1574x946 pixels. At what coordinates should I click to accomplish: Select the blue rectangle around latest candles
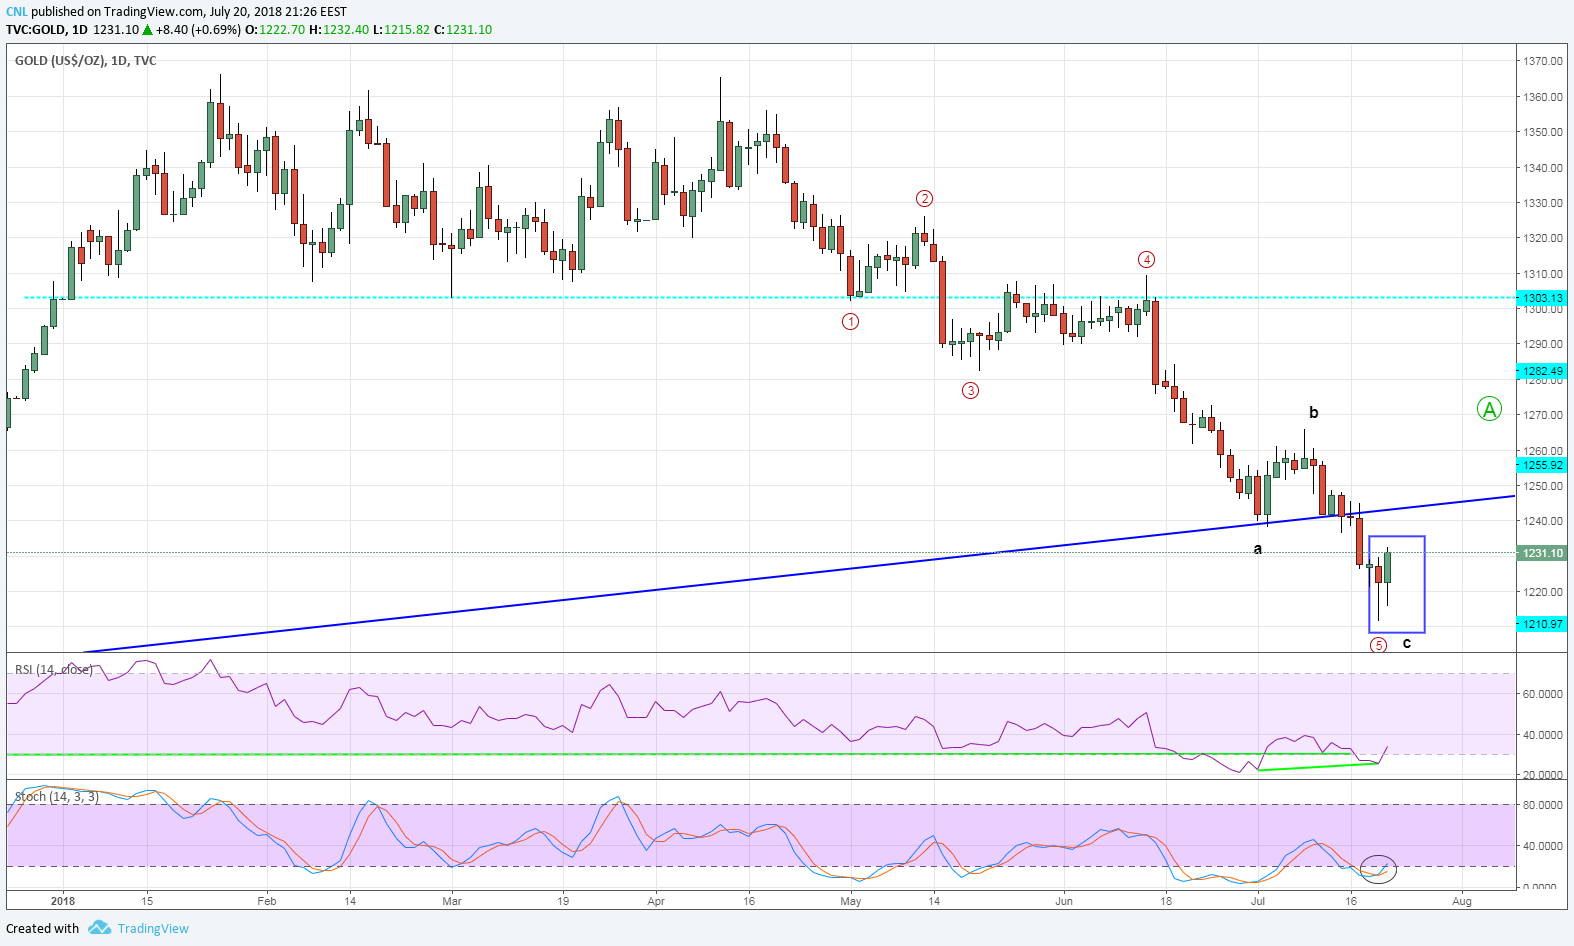pos(1397,584)
